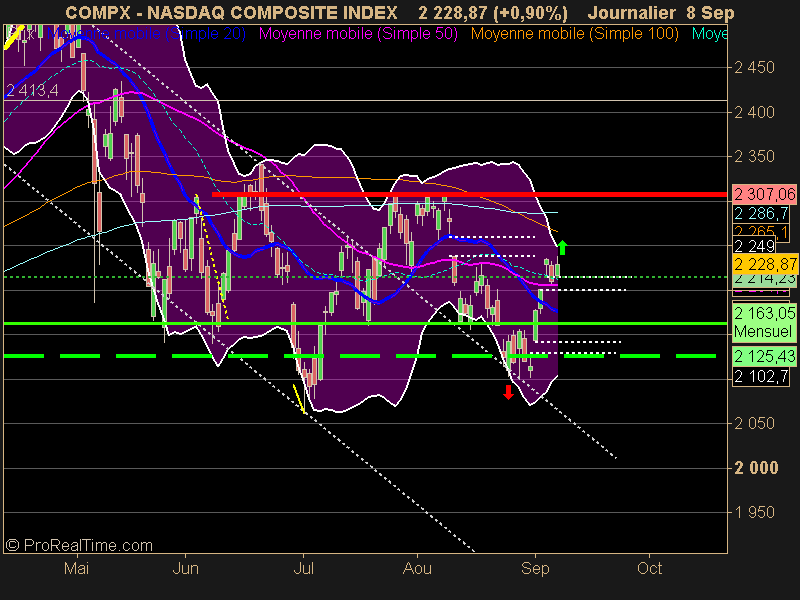The image size is (800, 600).
Task: Click the bold 2 000 price scale label
Action: 756,467
